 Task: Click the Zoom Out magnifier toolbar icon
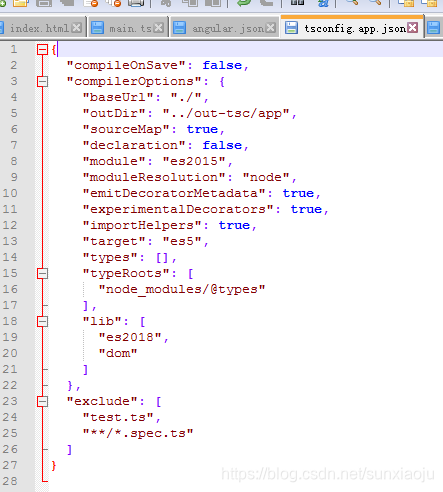(375, 3)
